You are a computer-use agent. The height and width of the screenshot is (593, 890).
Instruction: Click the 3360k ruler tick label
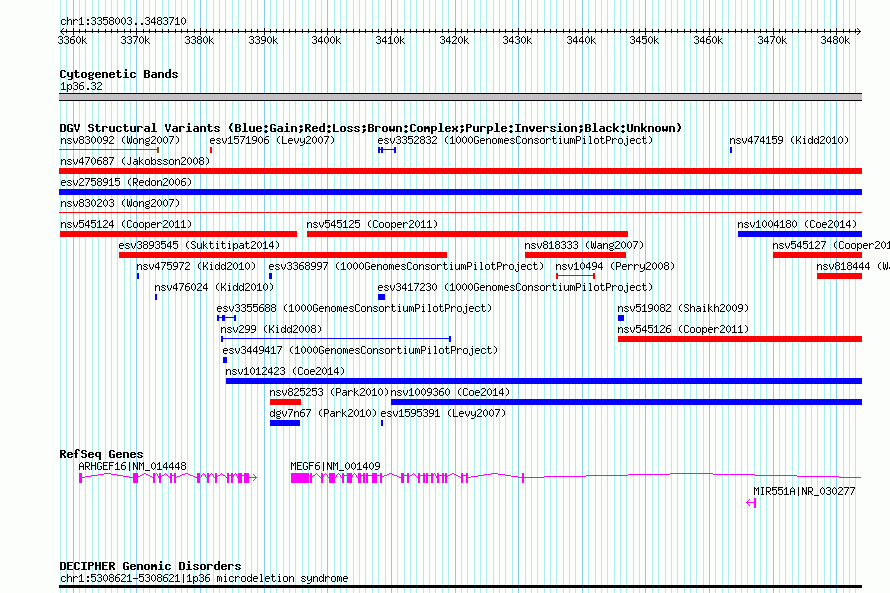73,41
